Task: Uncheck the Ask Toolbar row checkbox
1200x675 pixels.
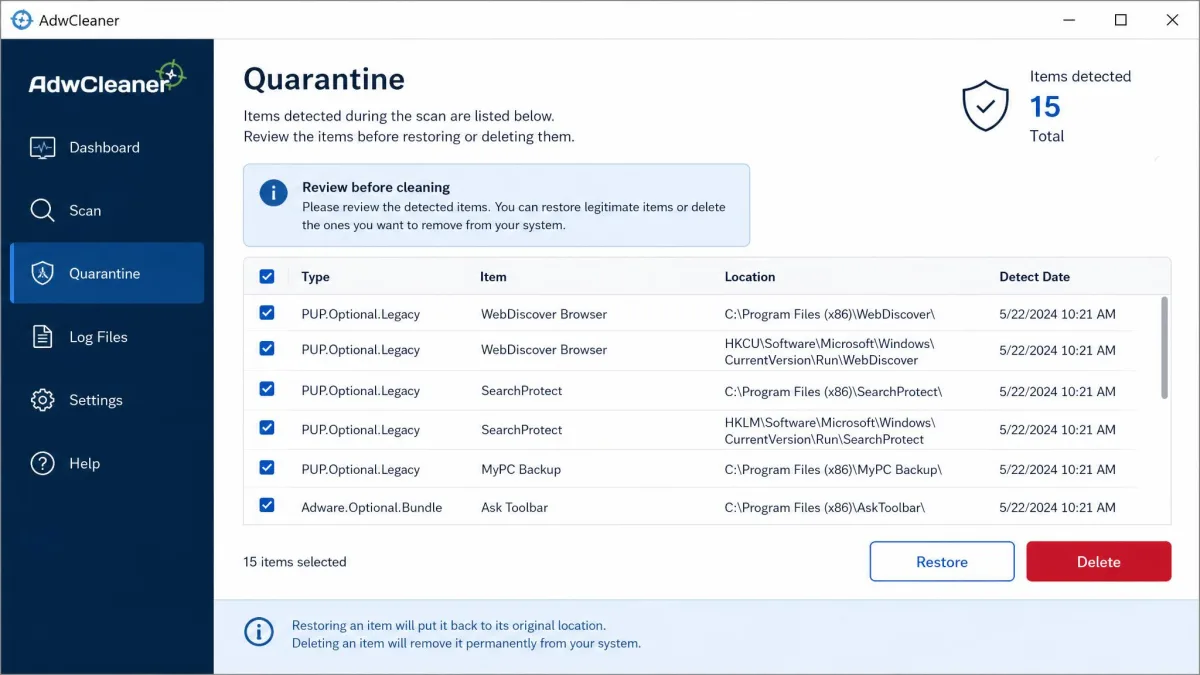Action: 267,506
